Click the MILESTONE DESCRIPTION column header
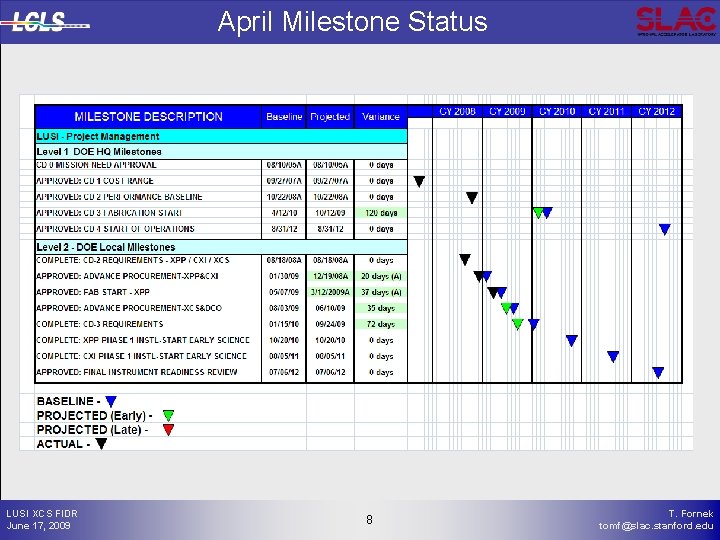This screenshot has width=720, height=540. 148,117
